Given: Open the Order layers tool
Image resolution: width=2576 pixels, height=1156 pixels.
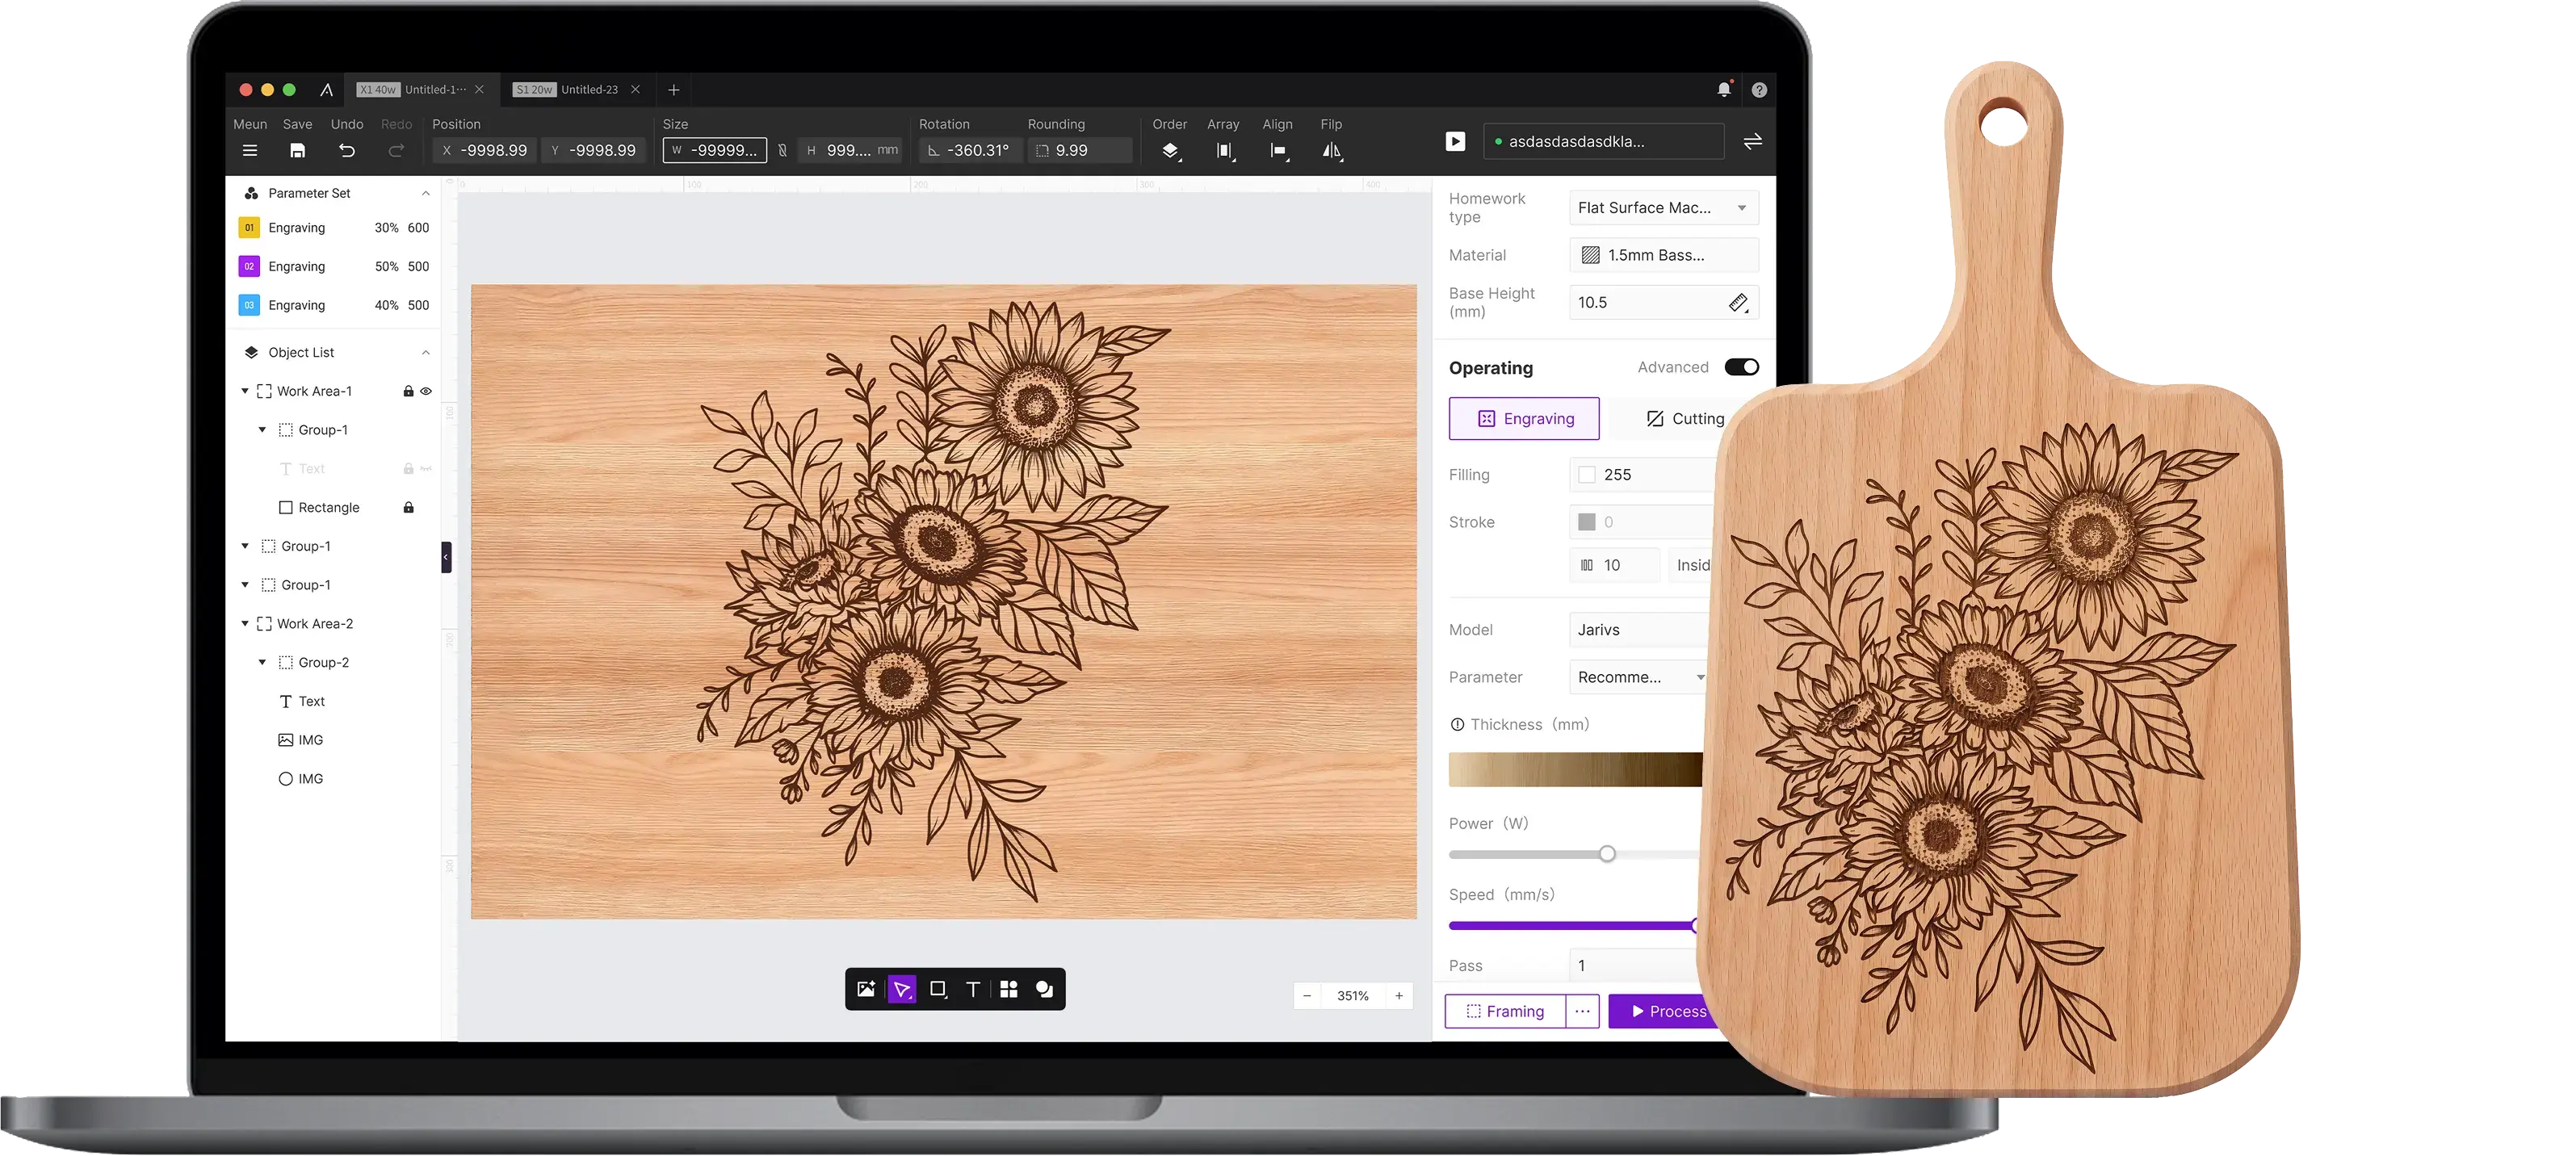Looking at the screenshot, I should 1170,151.
